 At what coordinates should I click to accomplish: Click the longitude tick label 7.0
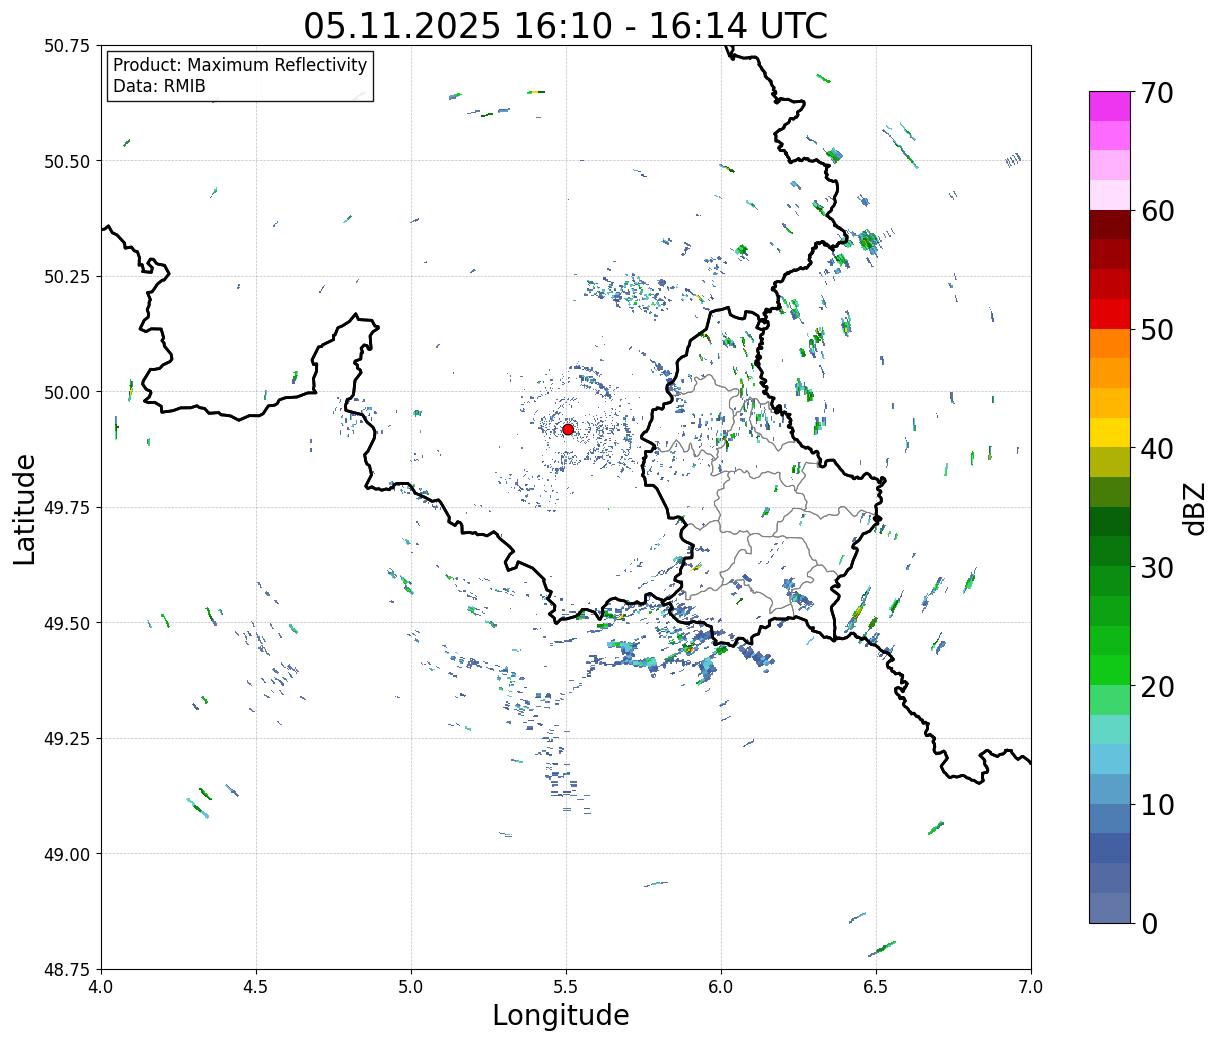coord(1031,987)
